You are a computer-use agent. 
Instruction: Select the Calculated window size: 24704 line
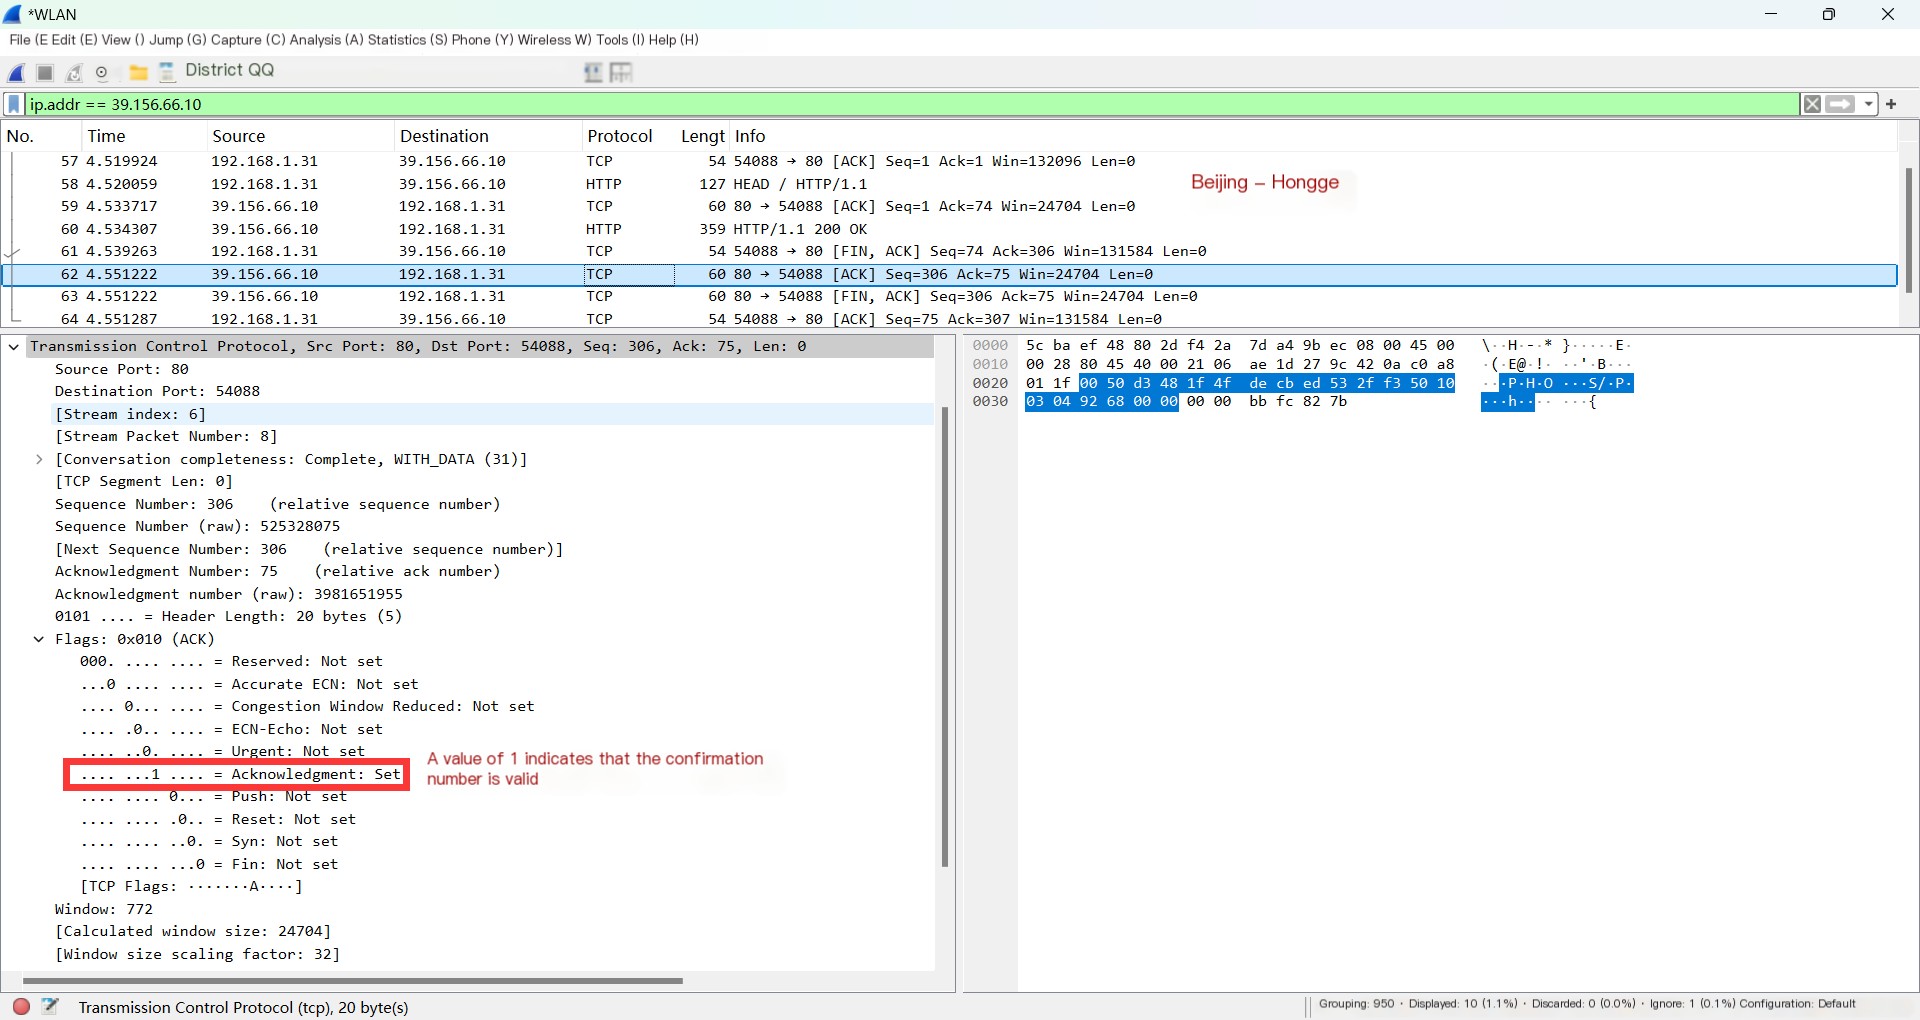click(192, 932)
